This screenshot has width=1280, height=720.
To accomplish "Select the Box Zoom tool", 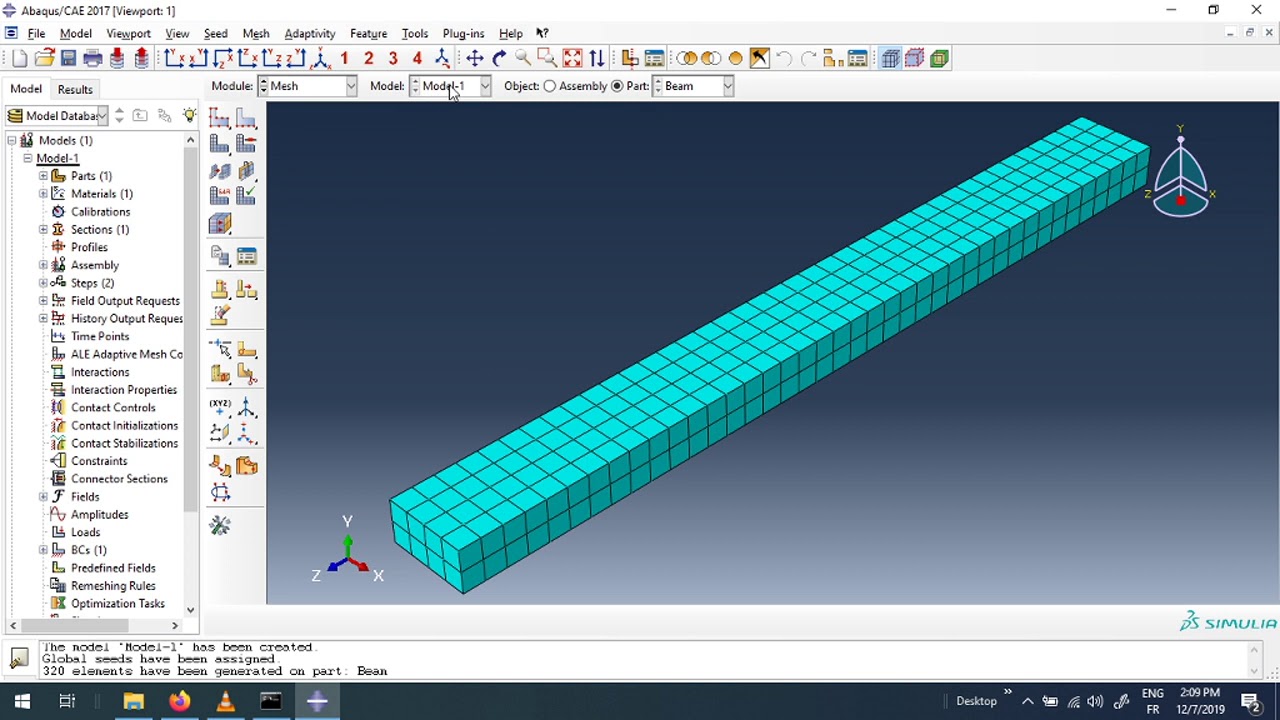I will click(x=547, y=59).
